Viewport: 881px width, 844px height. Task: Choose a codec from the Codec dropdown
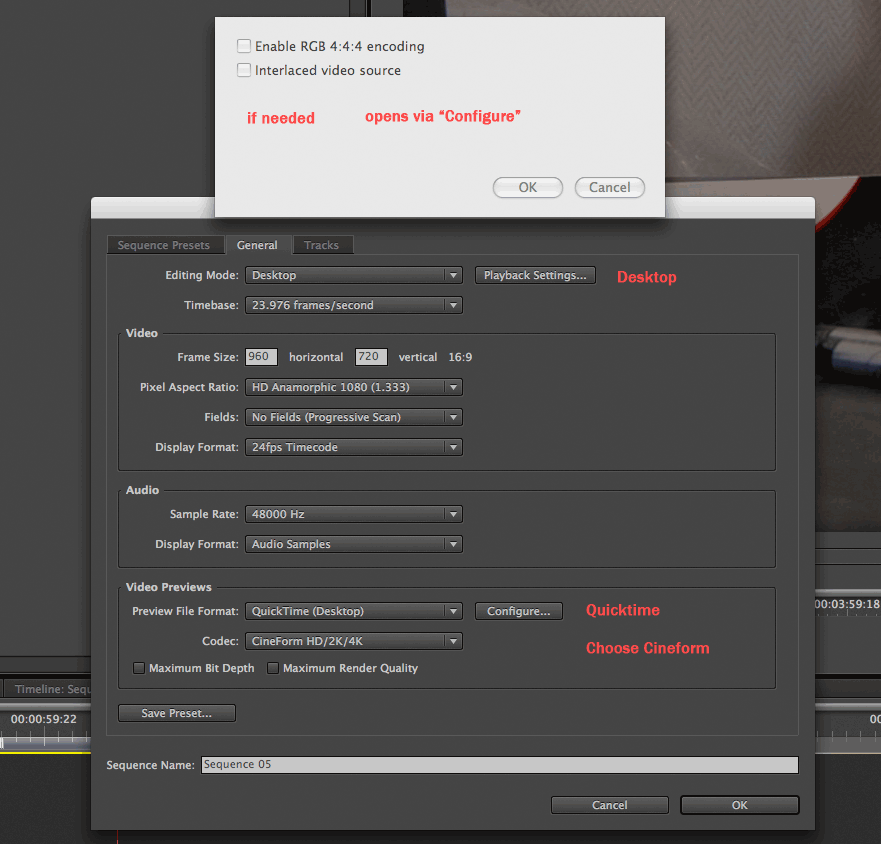[x=353, y=641]
